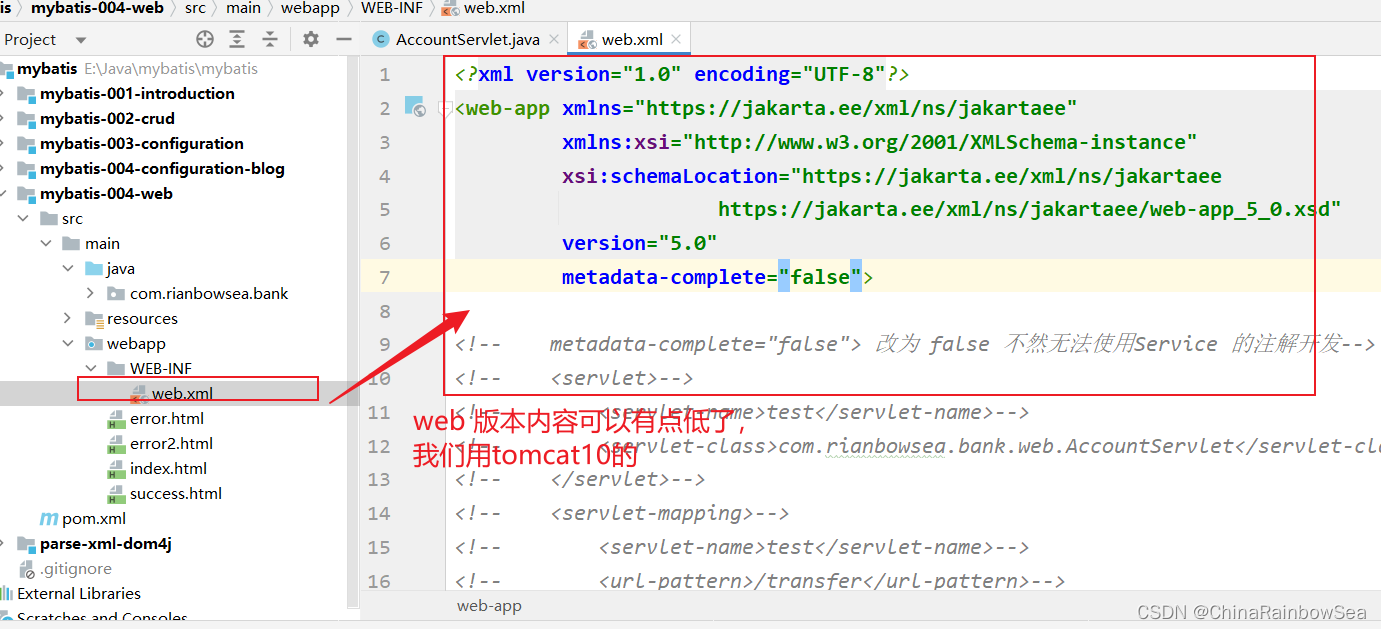Click the web descriptor gutter icon on line 2

point(414,108)
